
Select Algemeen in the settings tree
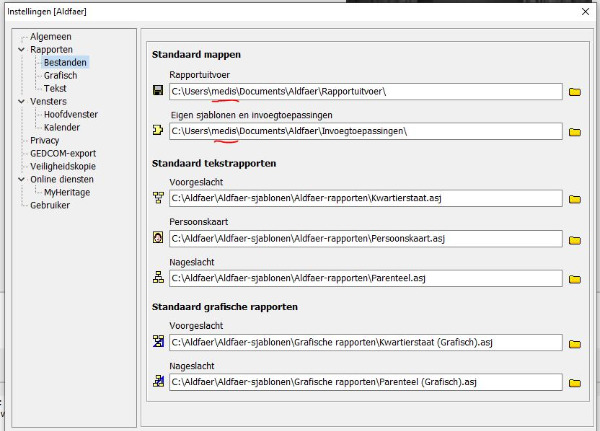[50, 36]
